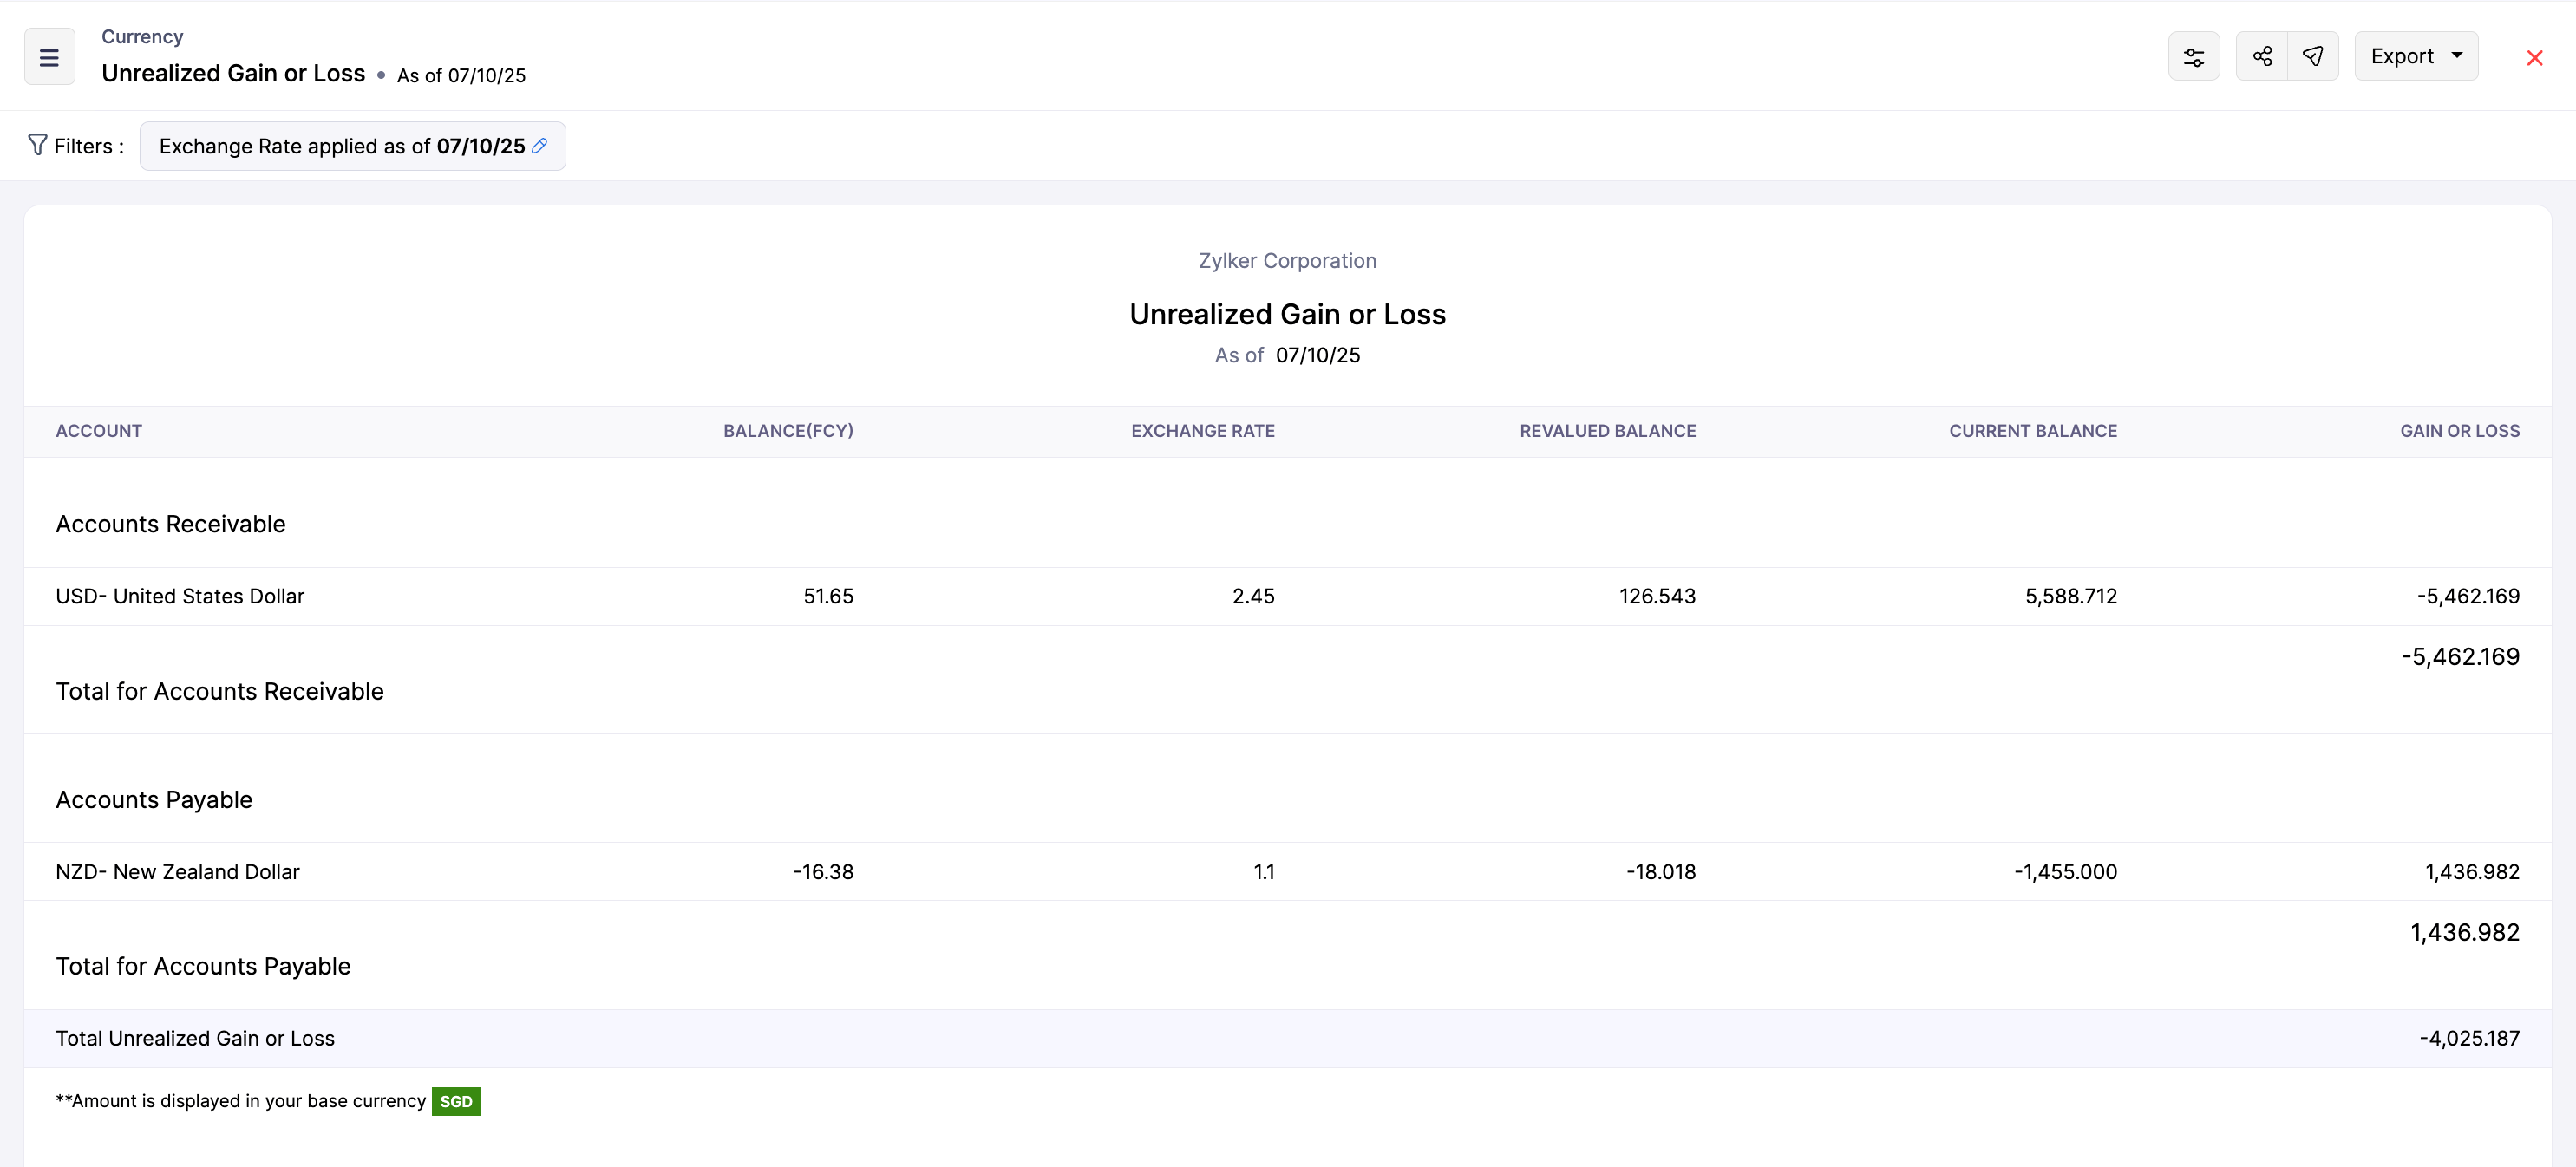Click the GAIN OR LOSS column header
This screenshot has width=2576, height=1167.
pyautogui.click(x=2459, y=431)
